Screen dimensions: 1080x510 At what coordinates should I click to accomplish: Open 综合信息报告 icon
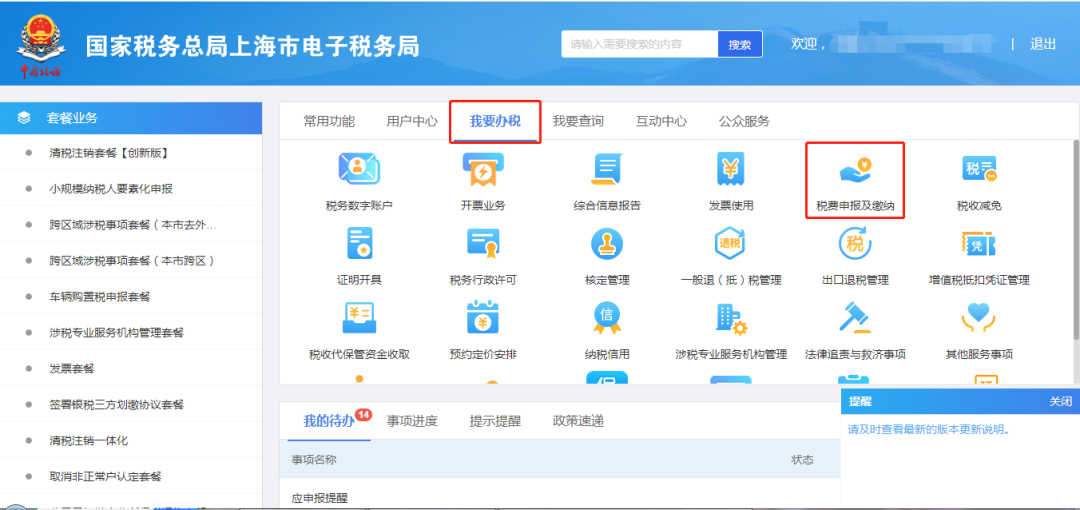pyautogui.click(x=607, y=172)
